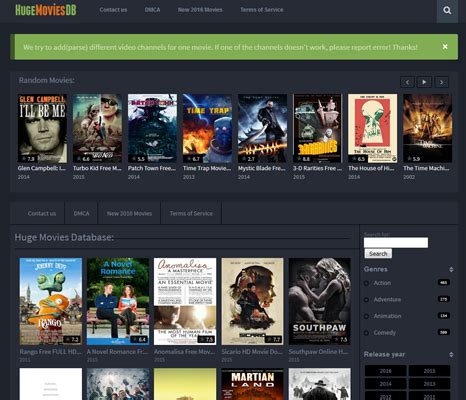Click the Mystic Blade Fre... title link
The width and height of the screenshot is (466, 400).
click(x=262, y=168)
